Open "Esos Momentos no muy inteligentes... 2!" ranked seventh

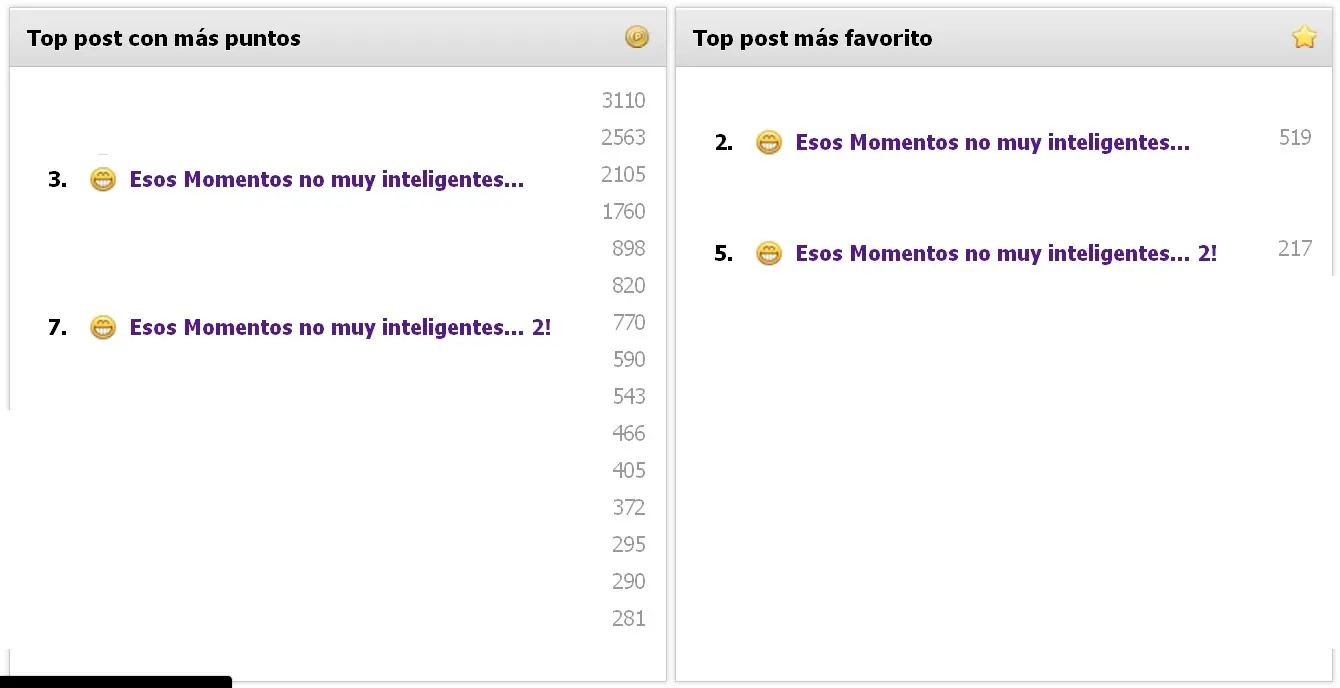pyautogui.click(x=340, y=327)
